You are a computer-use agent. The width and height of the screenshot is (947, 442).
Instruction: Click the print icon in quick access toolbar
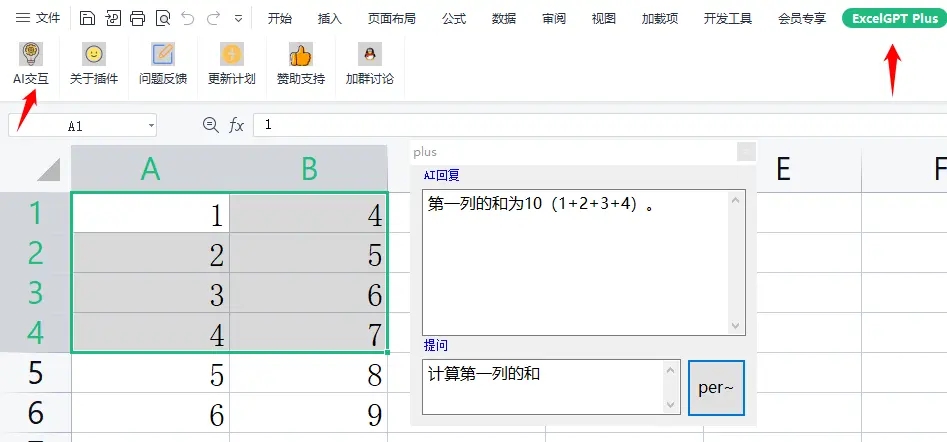coord(138,18)
